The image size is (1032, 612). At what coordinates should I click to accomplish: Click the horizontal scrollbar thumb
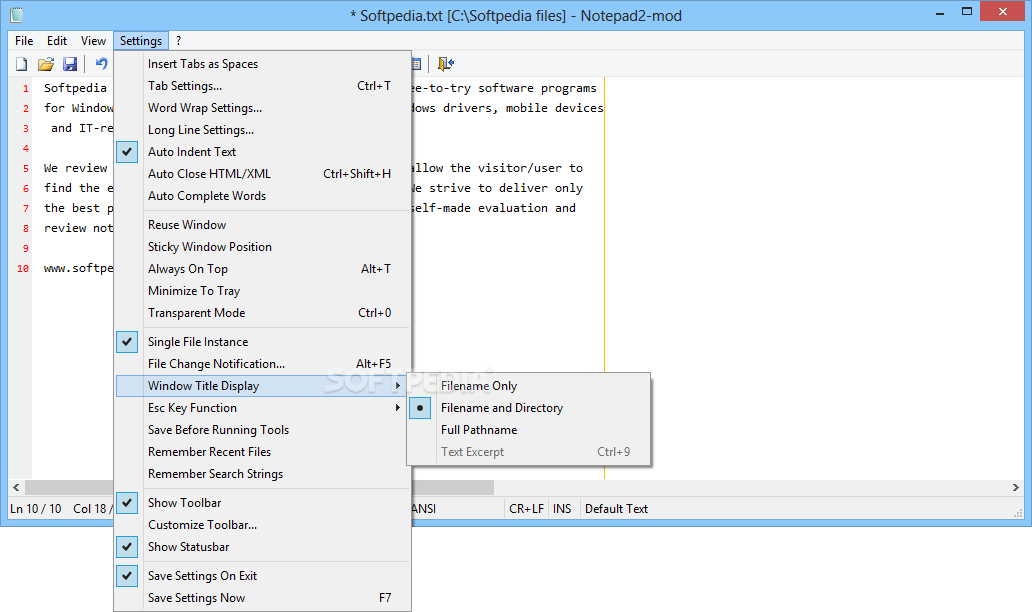(453, 488)
